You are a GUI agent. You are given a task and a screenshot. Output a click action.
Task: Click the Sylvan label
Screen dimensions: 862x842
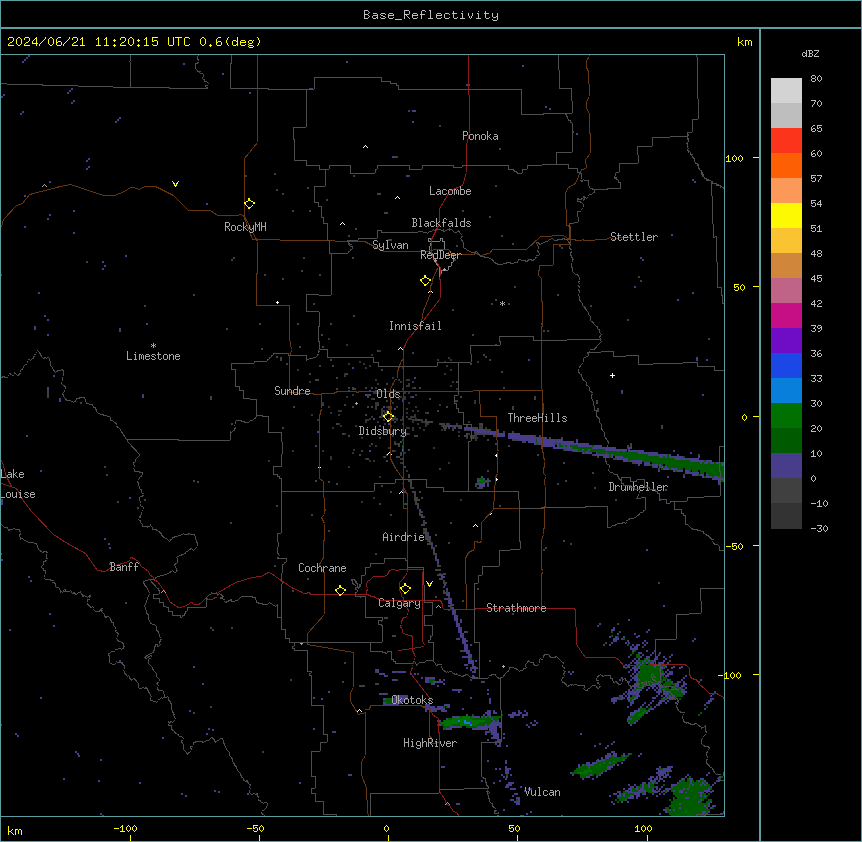coord(390,245)
